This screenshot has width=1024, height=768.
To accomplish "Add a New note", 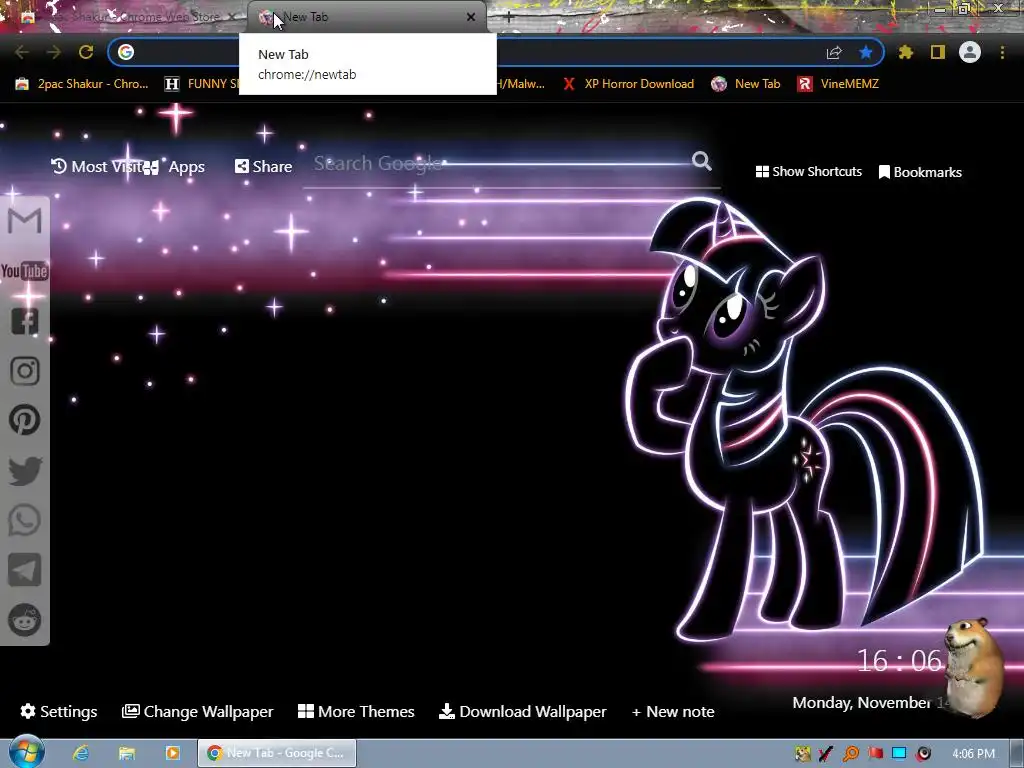I will pyautogui.click(x=673, y=711).
